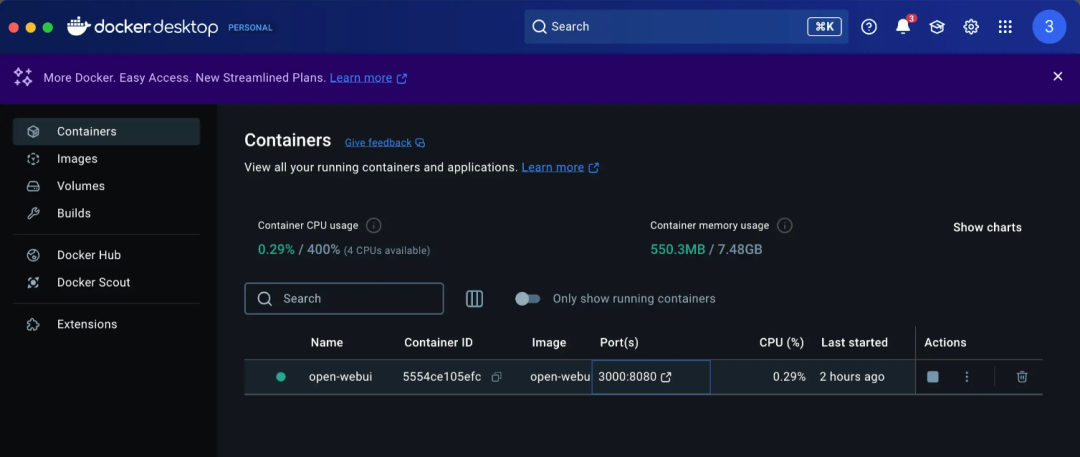1080x457 pixels.
Task: Click the PERSONAL plan label
Action: tap(250, 28)
